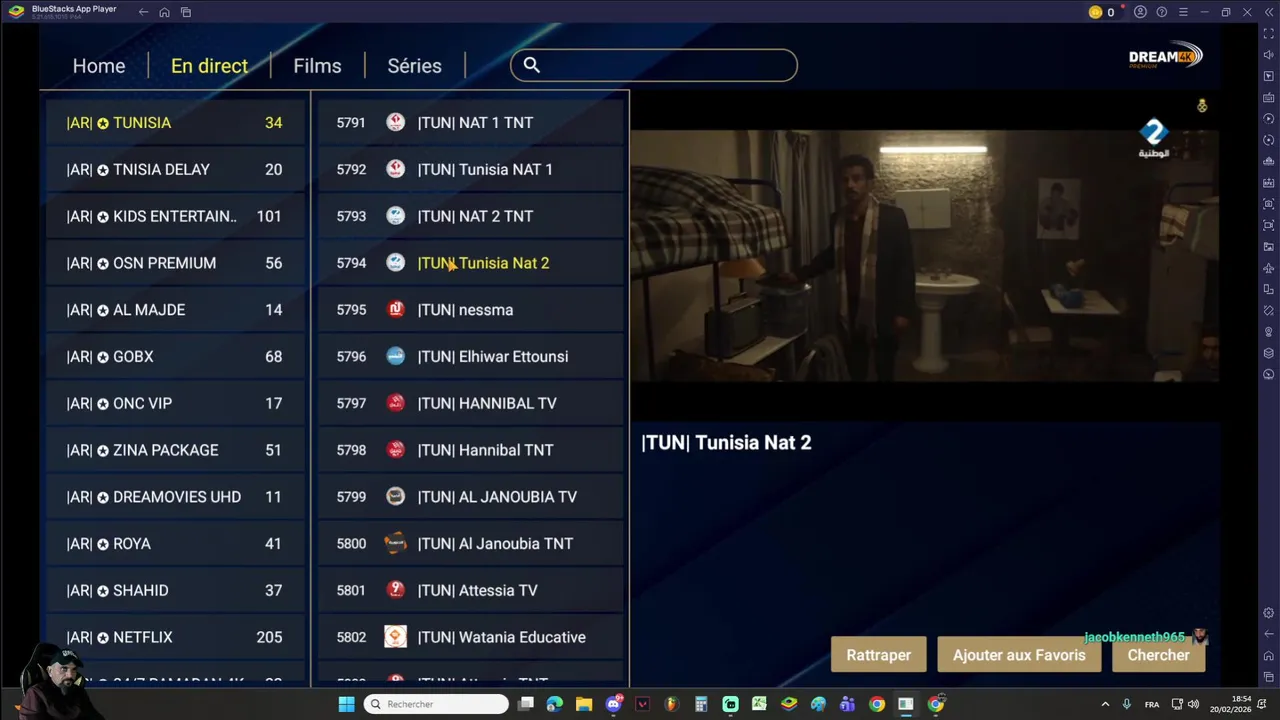The width and height of the screenshot is (1280, 720).
Task: Click the Chercher button
Action: click(x=1158, y=655)
